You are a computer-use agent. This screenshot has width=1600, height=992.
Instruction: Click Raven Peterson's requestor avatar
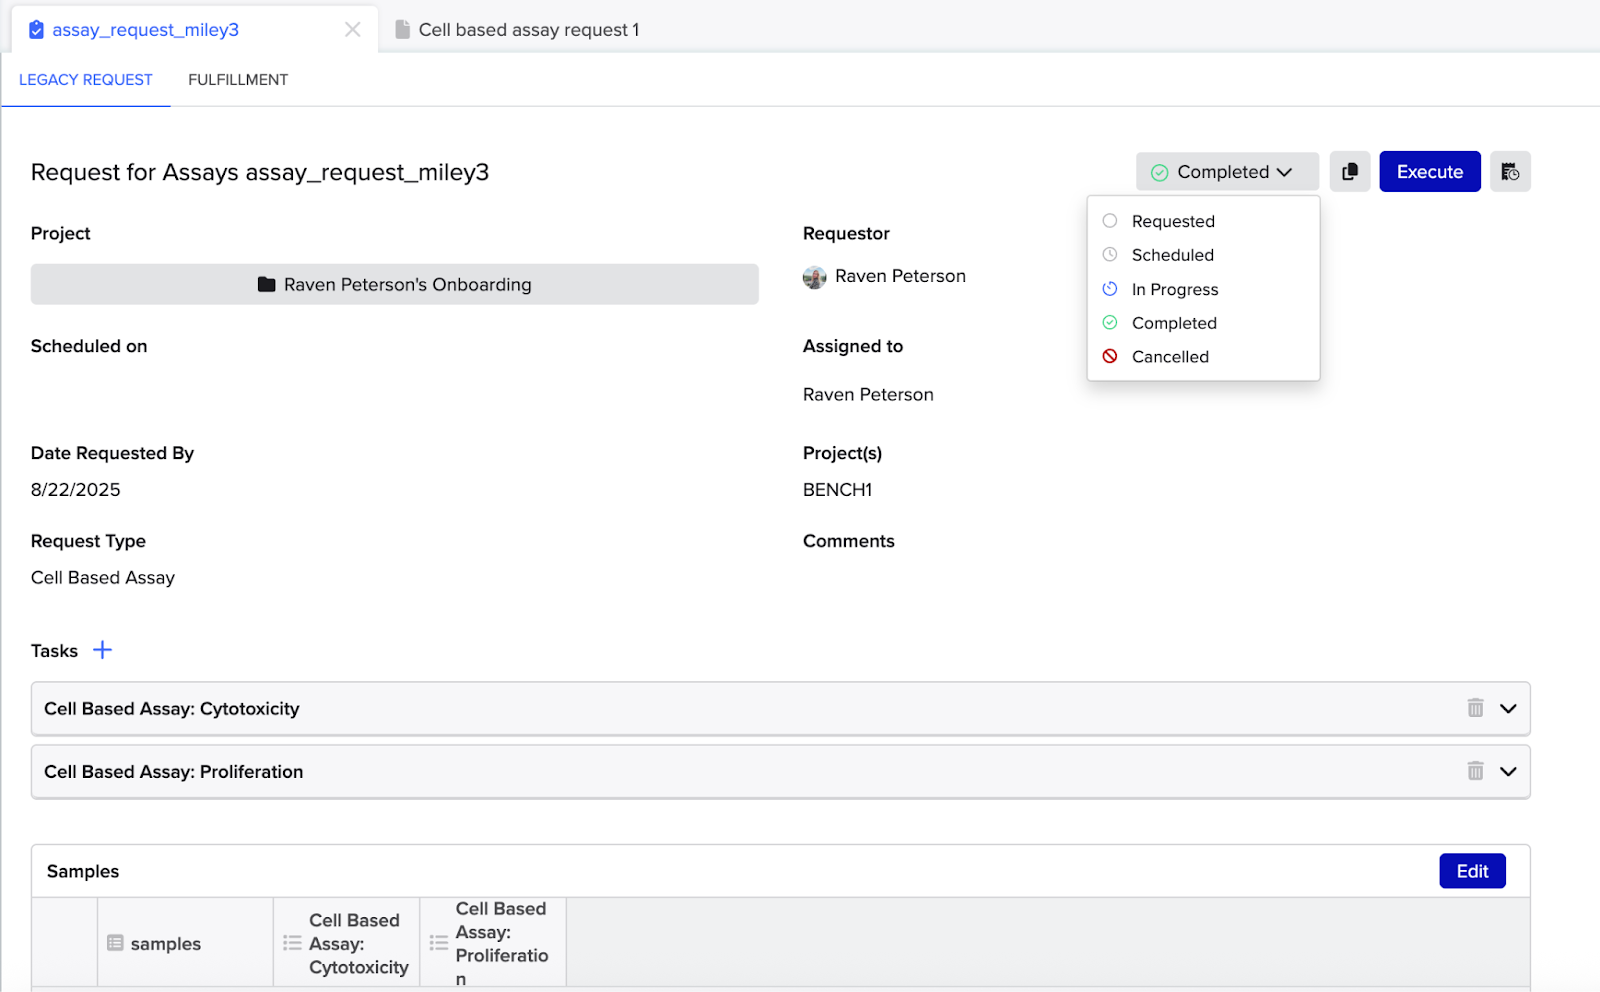coord(814,277)
